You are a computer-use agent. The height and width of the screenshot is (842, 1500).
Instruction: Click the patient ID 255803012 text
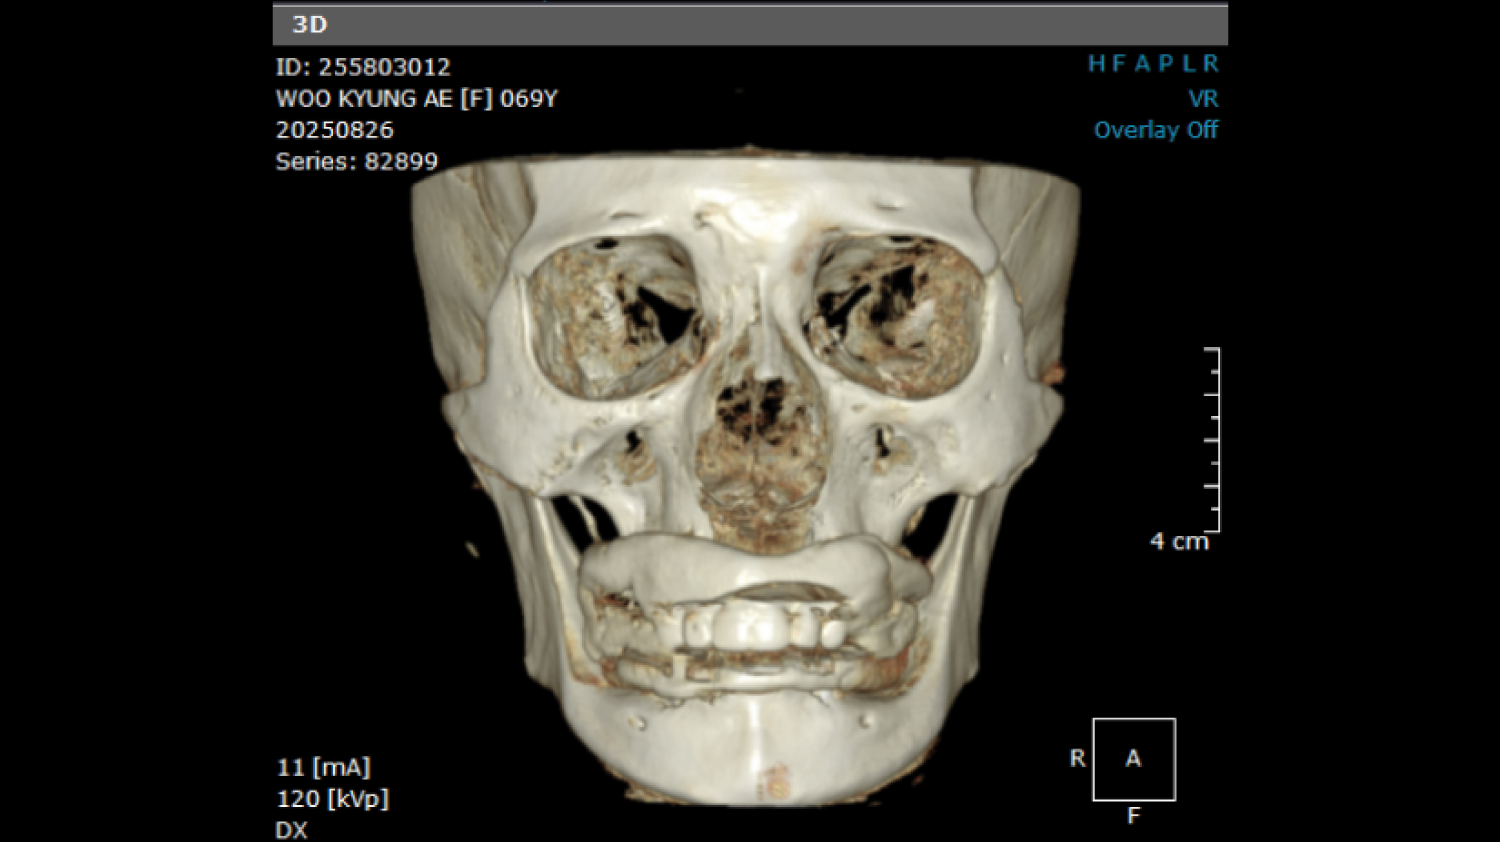pos(363,67)
